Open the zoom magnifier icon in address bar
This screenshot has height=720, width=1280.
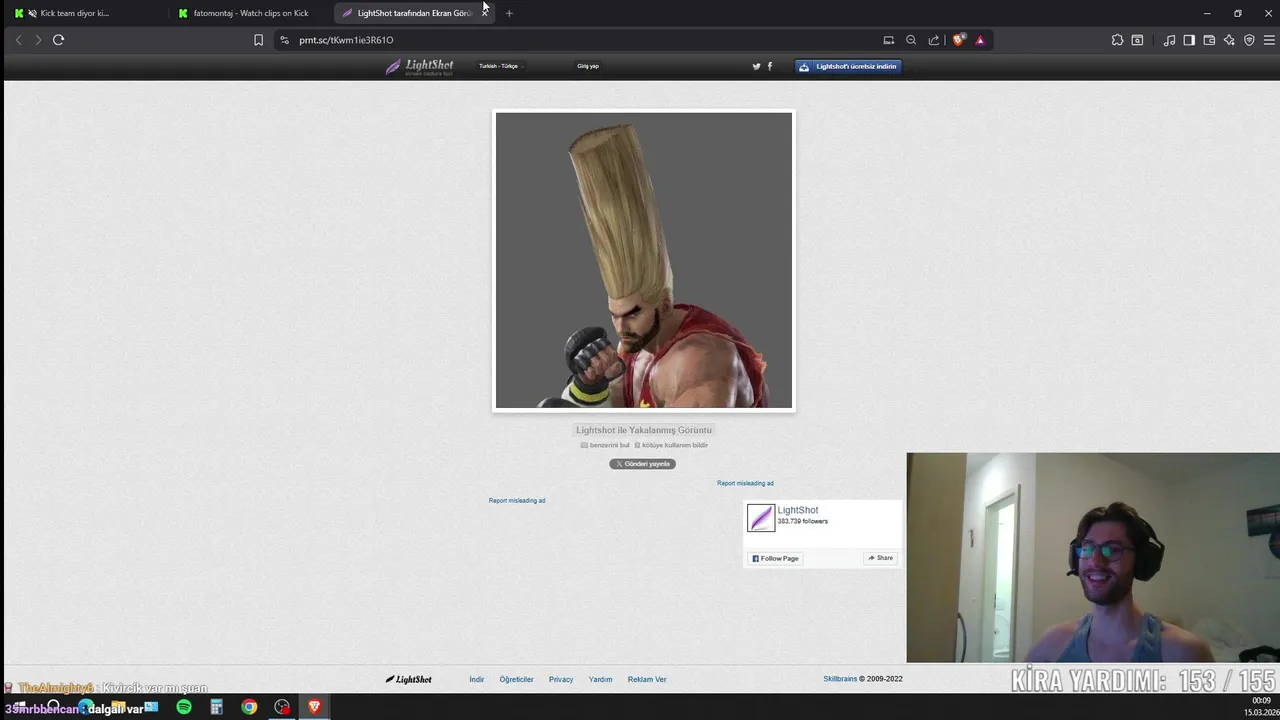point(911,40)
